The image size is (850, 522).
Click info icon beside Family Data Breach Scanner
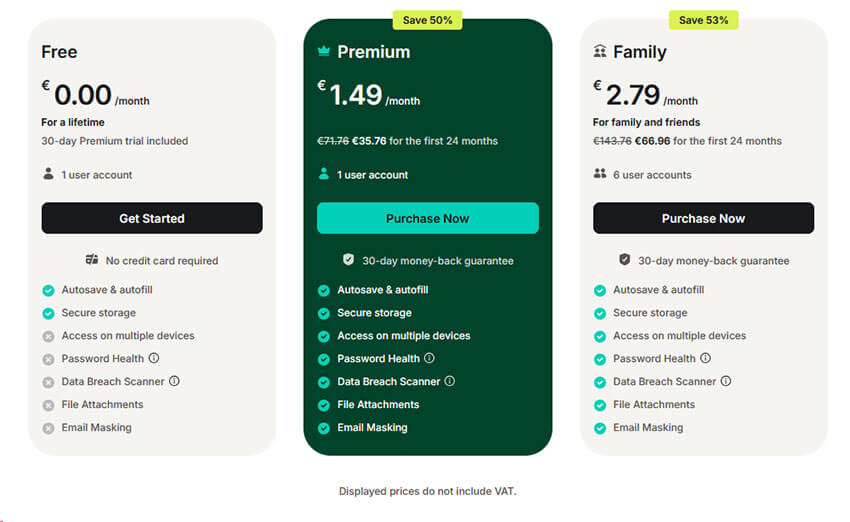(x=726, y=381)
